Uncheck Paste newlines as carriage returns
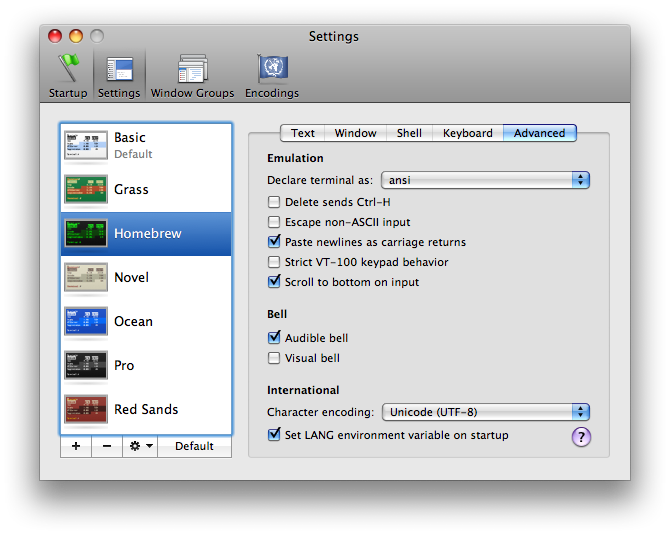 (x=274, y=241)
